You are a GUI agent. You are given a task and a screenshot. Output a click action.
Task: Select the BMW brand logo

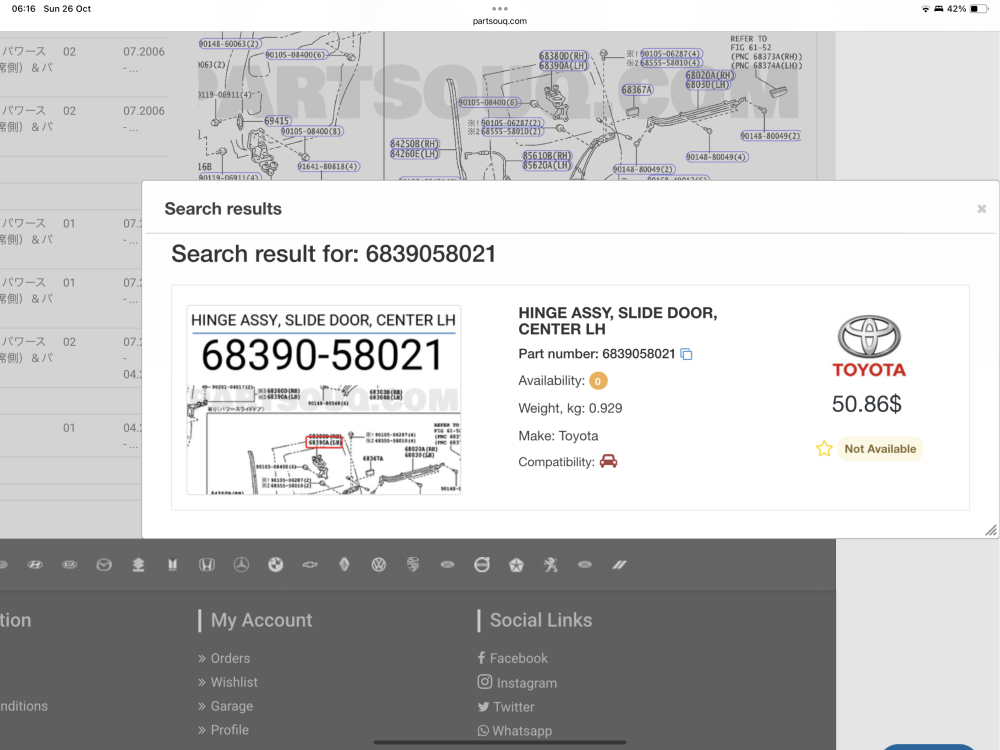[x=276, y=564]
